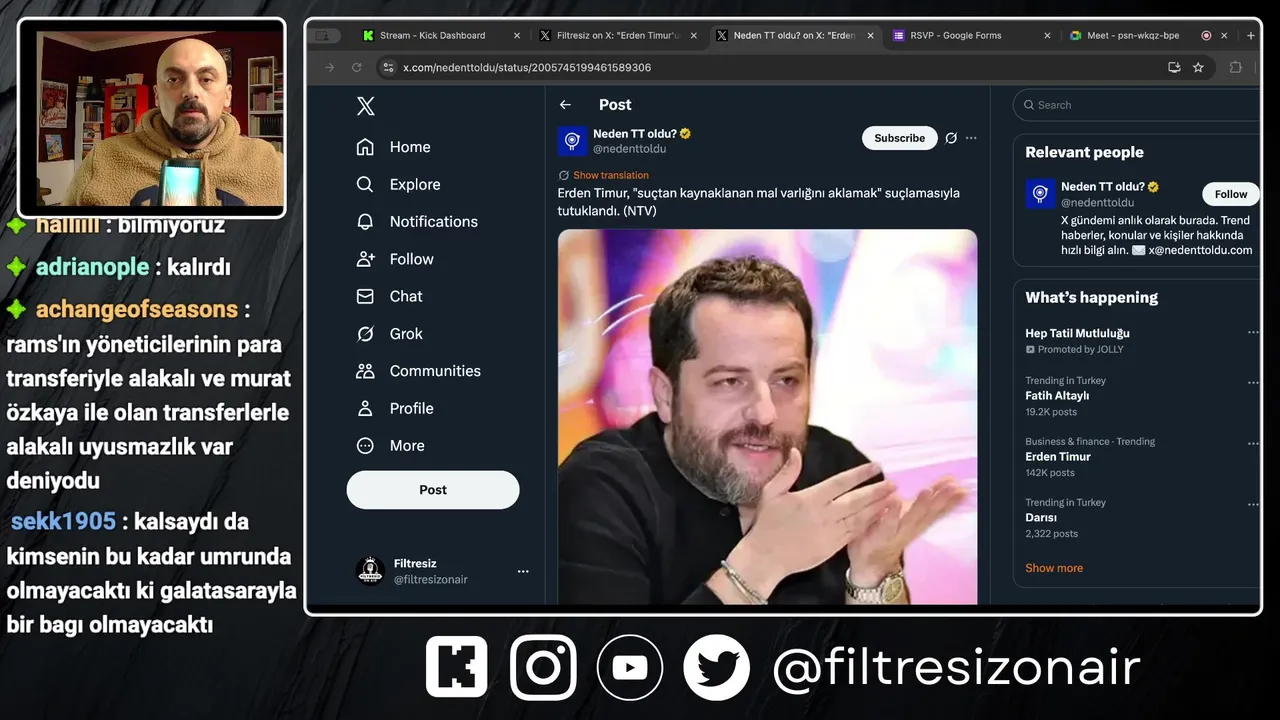Click the Twitter bird logo in banner

[717, 667]
